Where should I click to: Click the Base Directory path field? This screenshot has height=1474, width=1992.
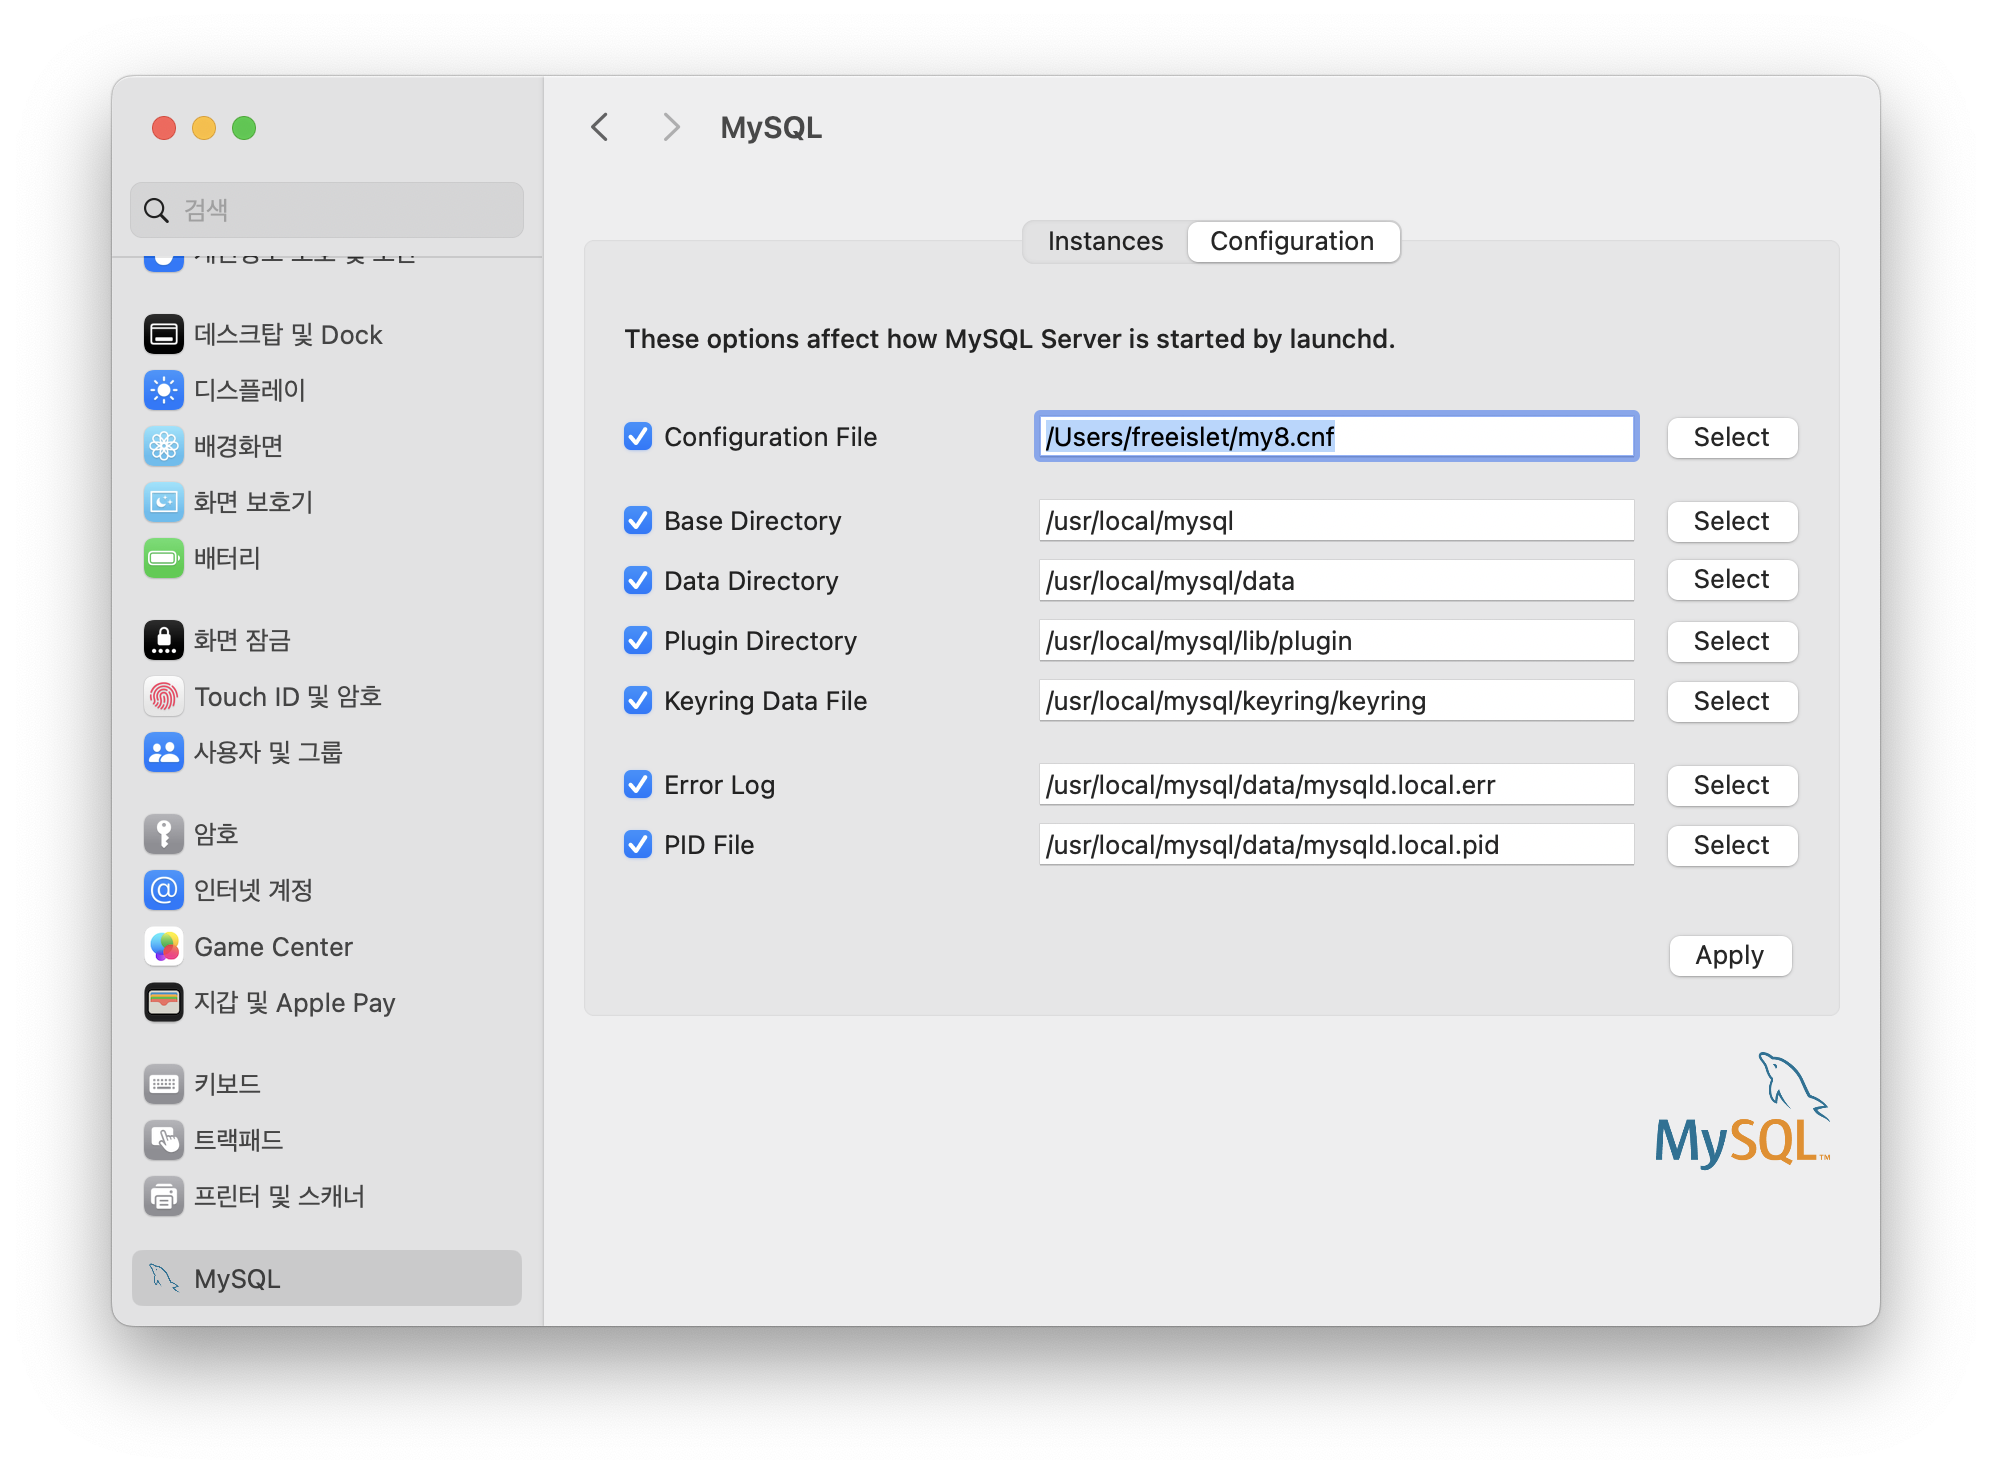pos(1336,520)
